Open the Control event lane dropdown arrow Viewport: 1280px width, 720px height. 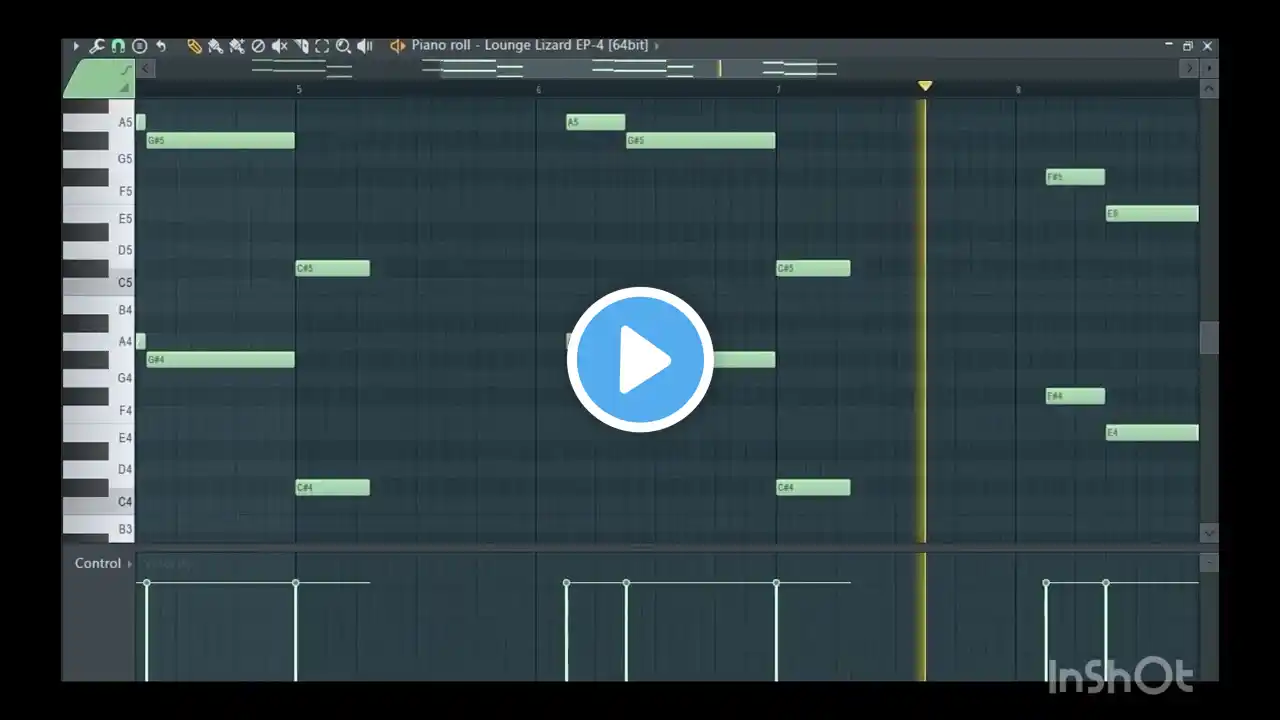pyautogui.click(x=129, y=564)
